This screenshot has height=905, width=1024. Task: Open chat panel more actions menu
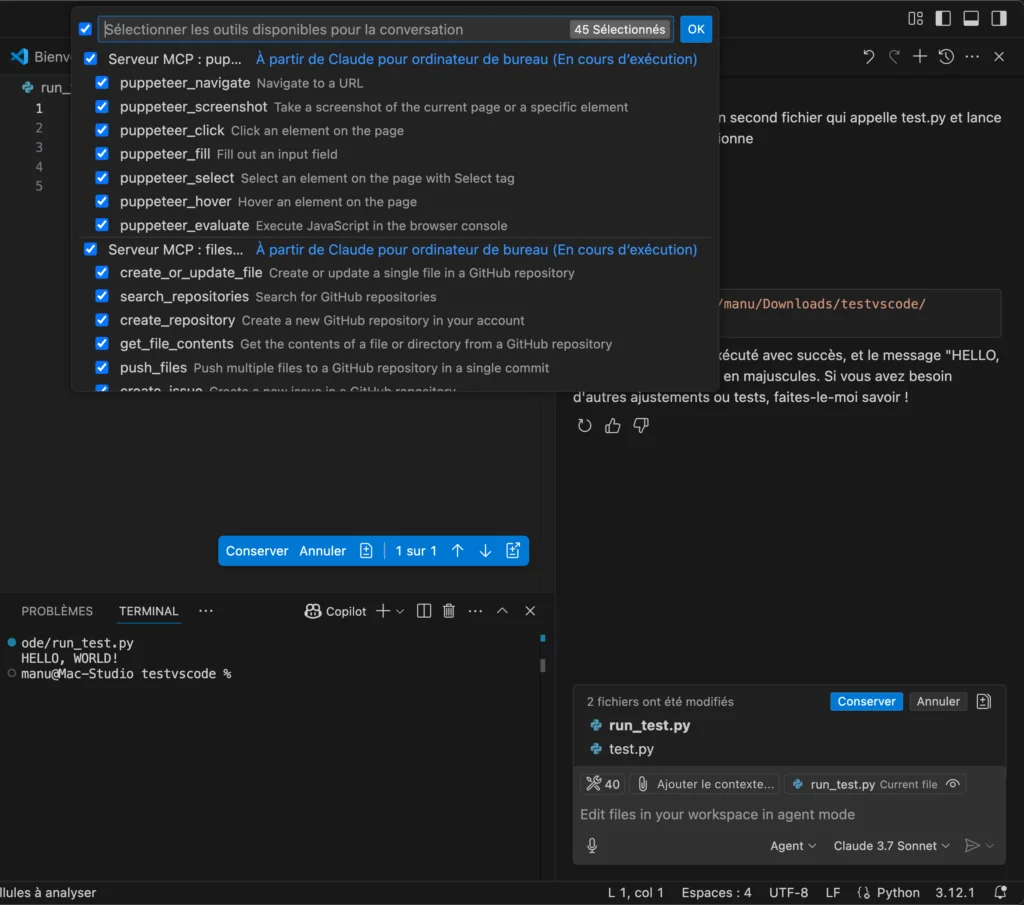coord(972,57)
